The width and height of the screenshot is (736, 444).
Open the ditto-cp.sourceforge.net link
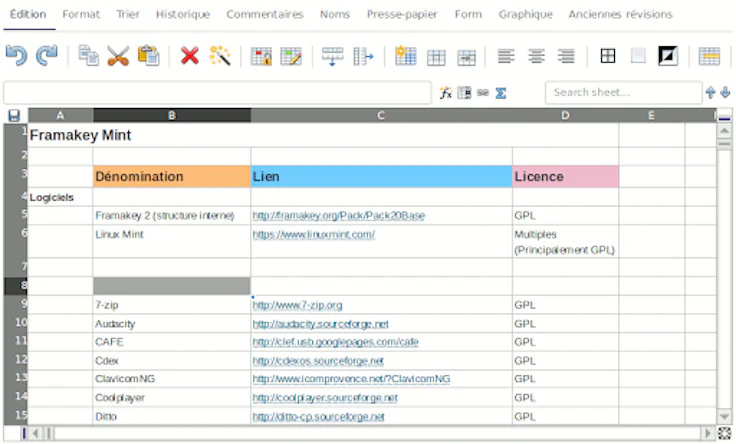click(x=318, y=417)
